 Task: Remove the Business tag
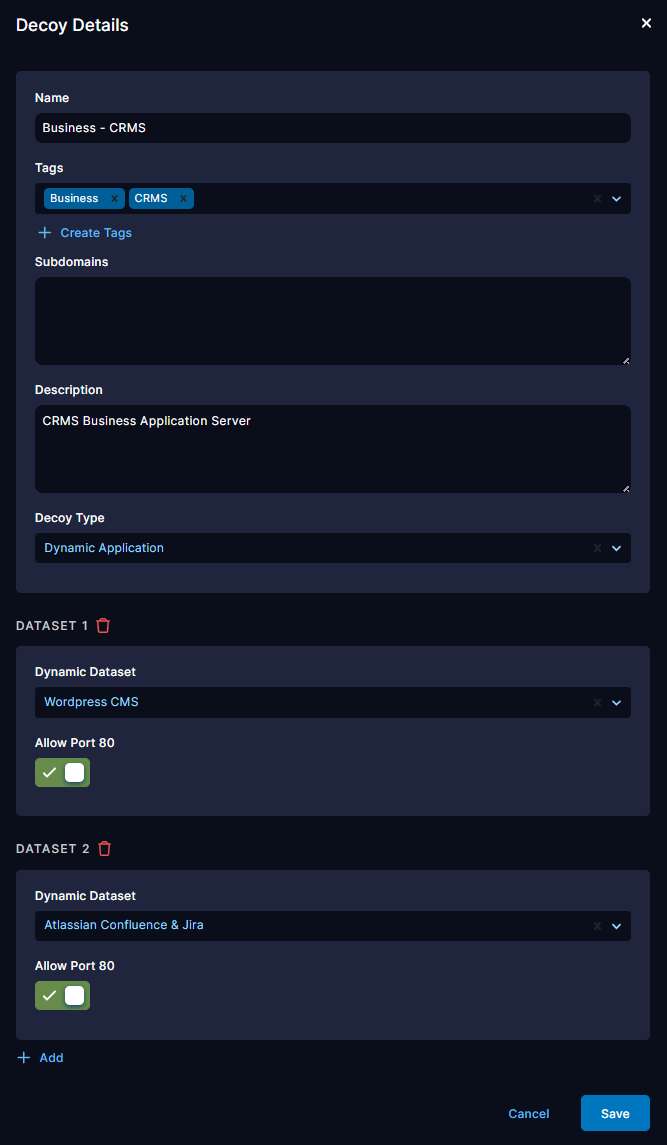[x=114, y=198]
